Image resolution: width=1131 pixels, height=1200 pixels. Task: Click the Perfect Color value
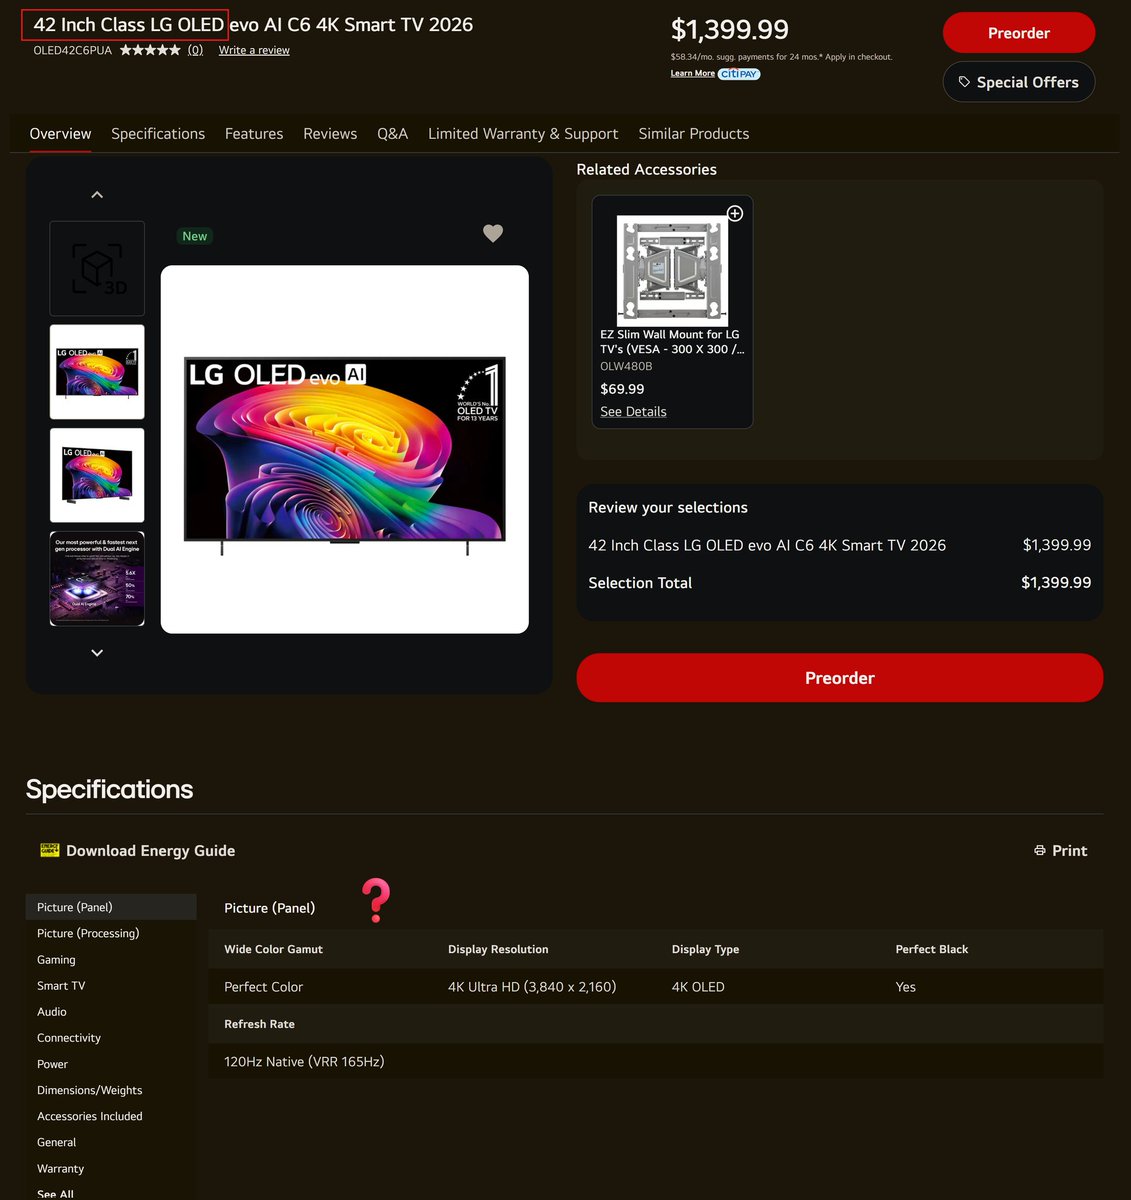(264, 987)
